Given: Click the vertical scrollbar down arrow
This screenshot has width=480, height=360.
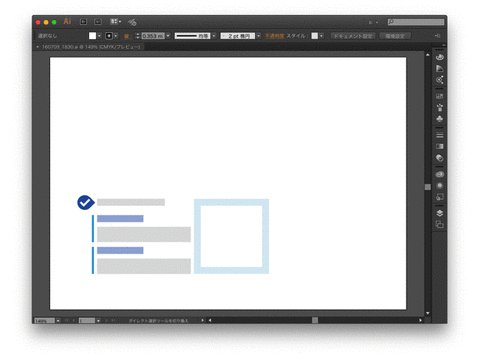Looking at the screenshot, I should 428,313.
